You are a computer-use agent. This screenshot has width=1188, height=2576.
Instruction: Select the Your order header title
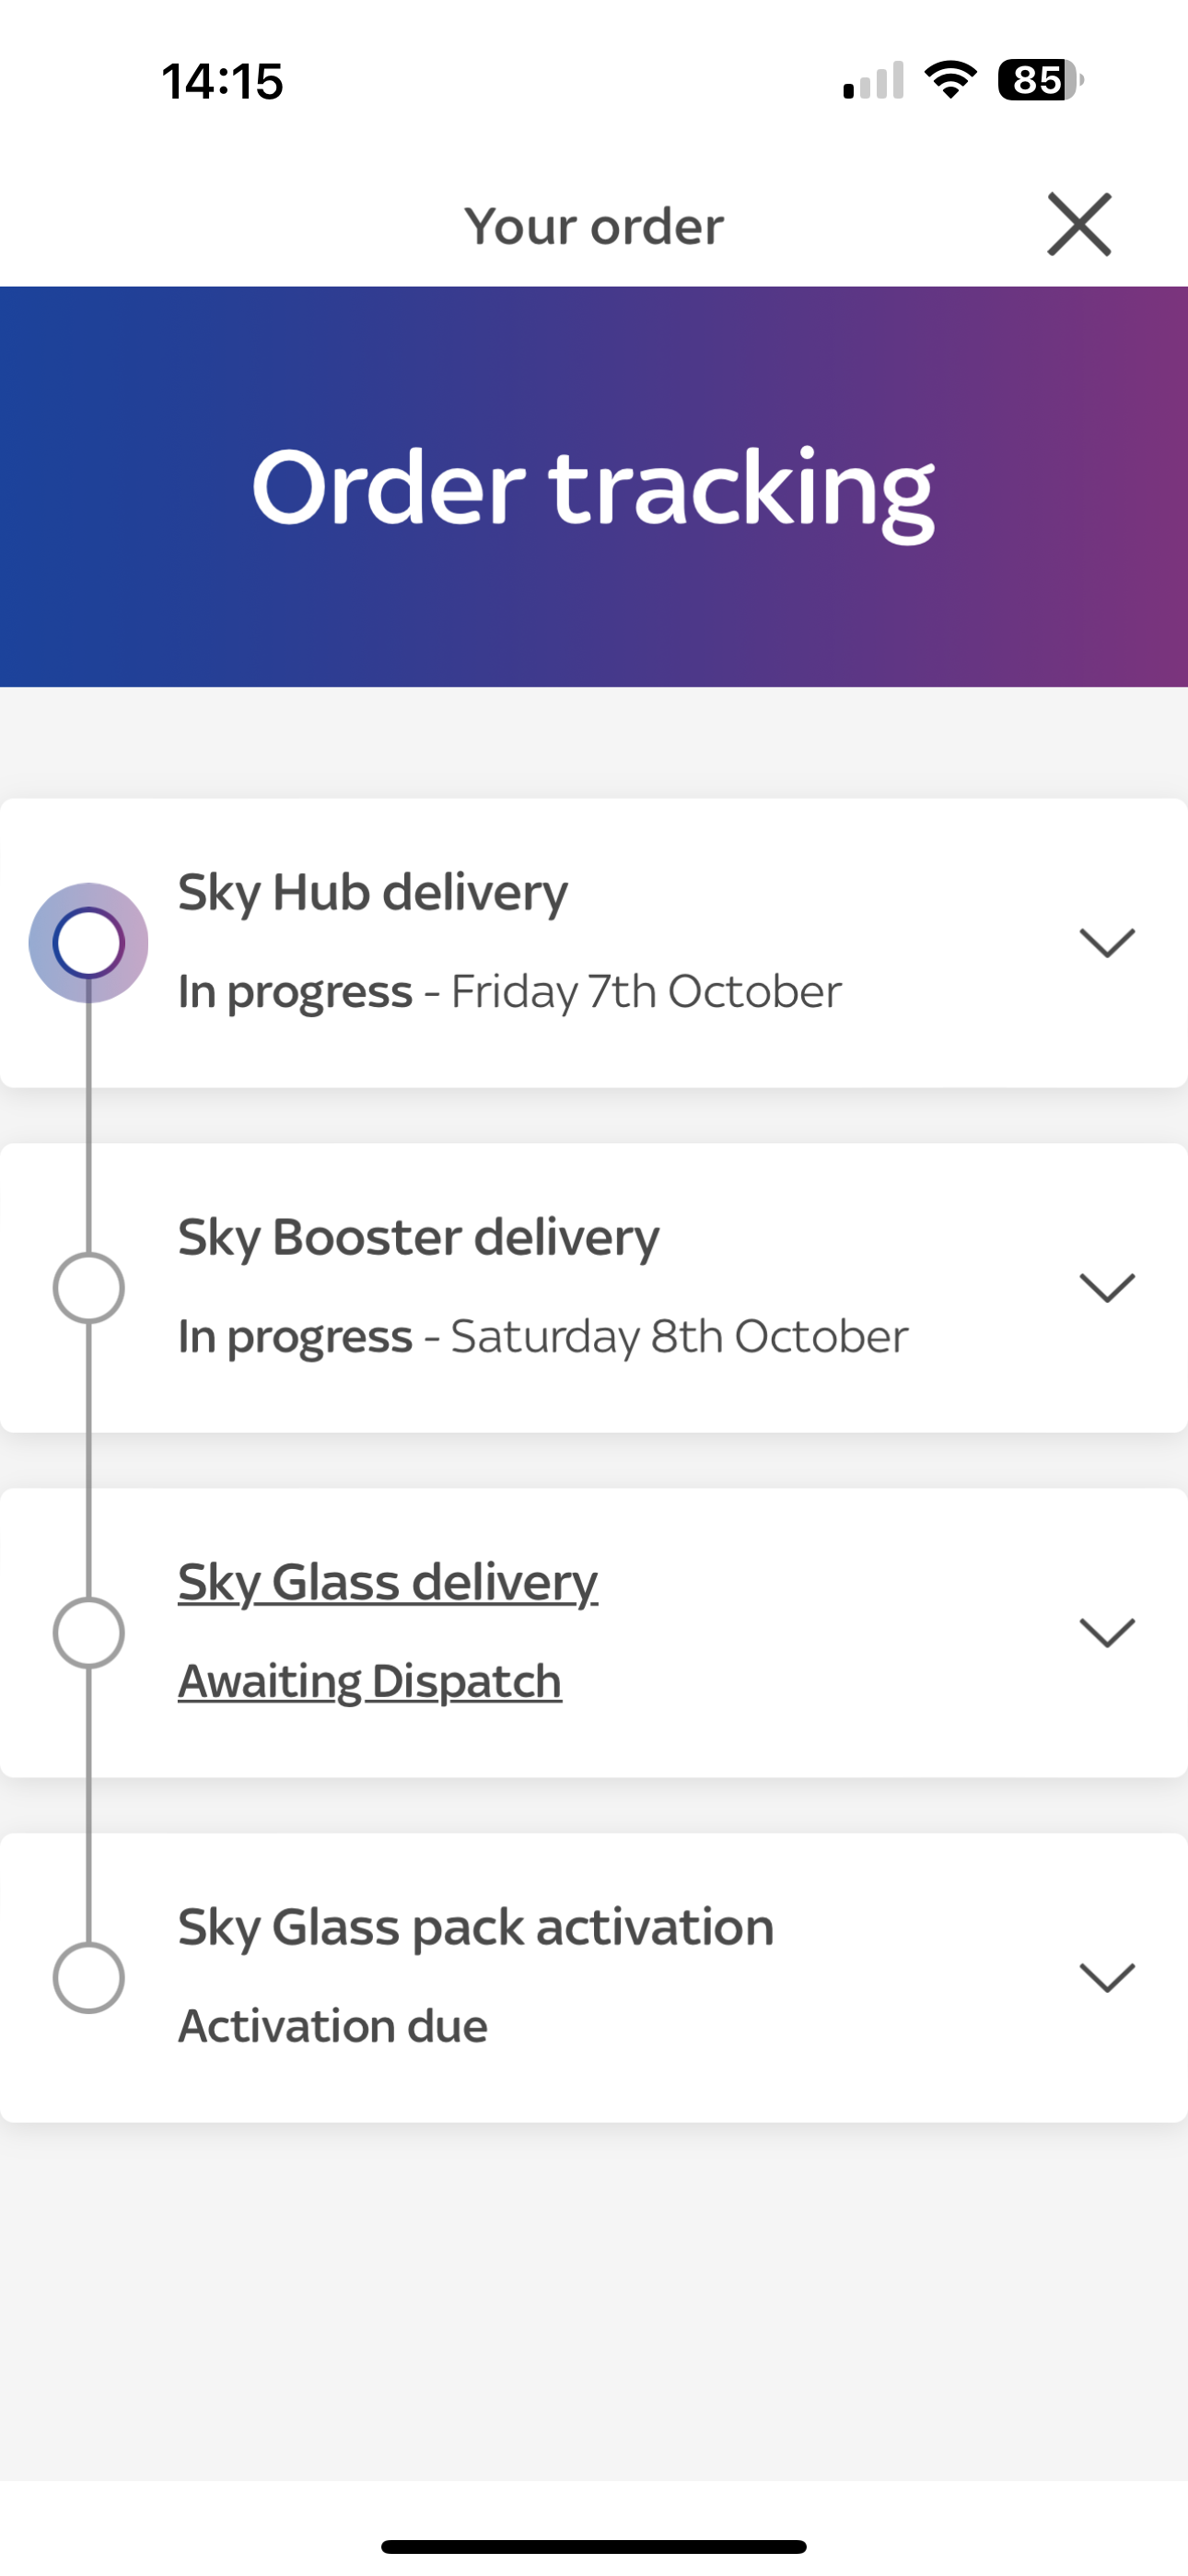[x=593, y=225]
